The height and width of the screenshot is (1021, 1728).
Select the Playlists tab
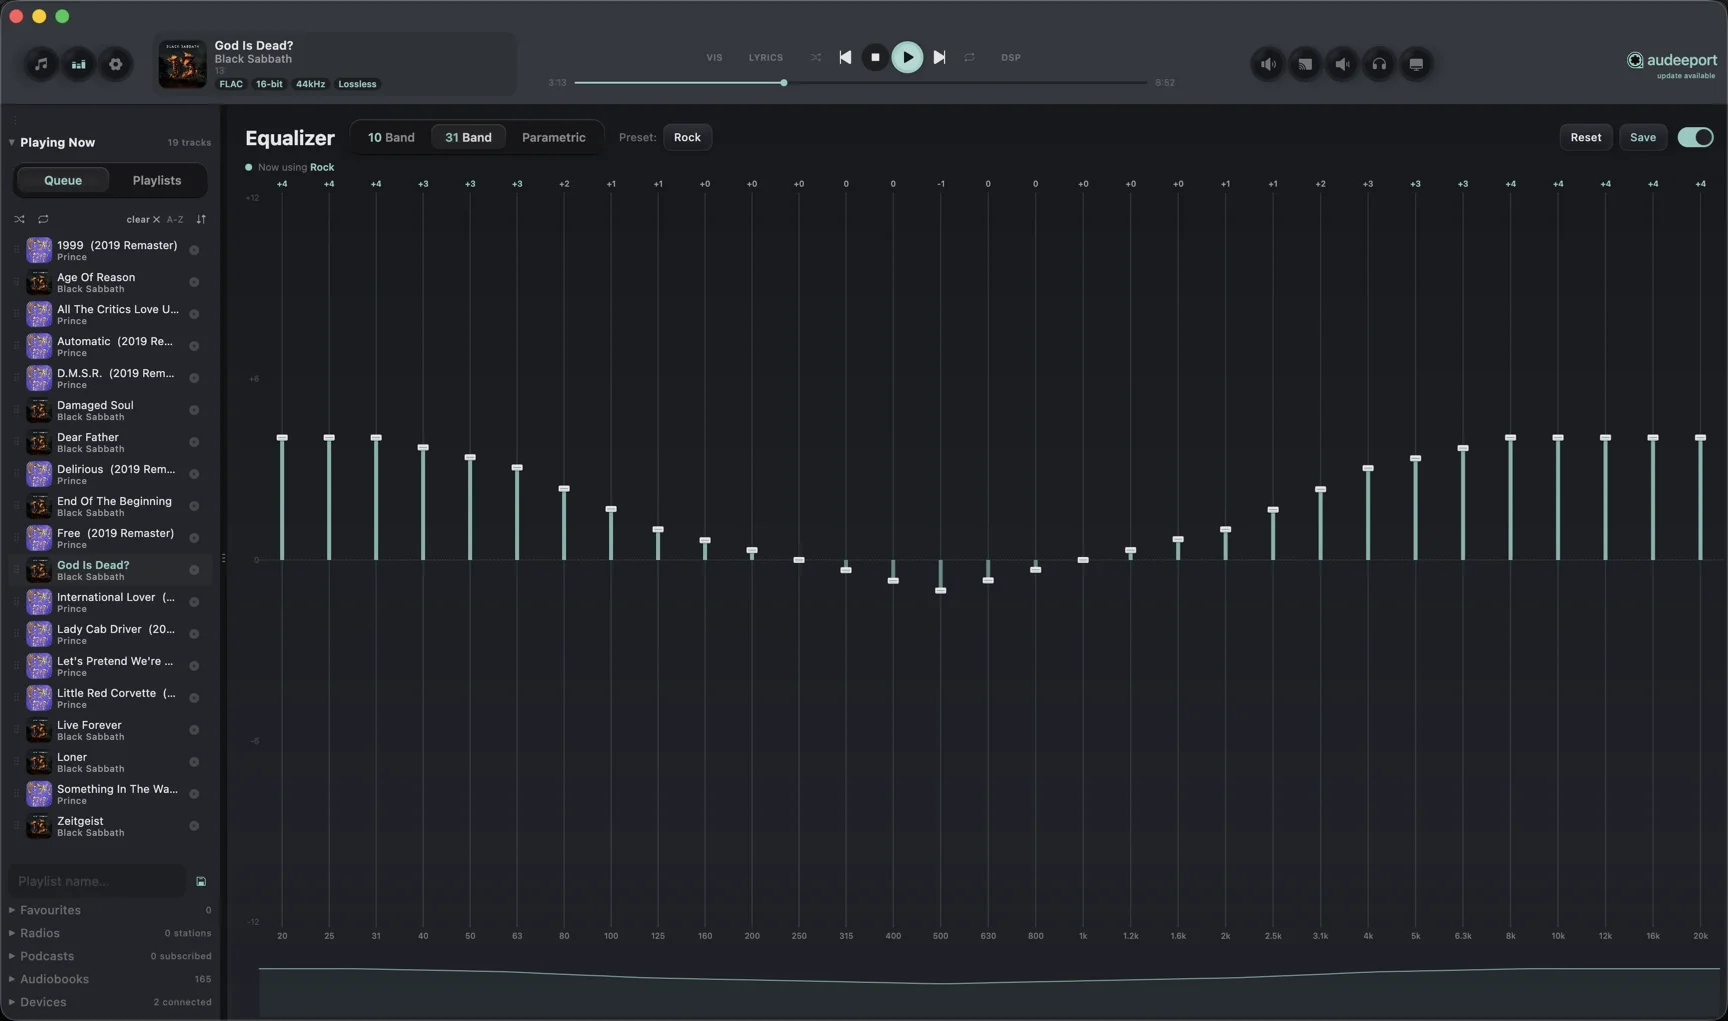[x=157, y=180]
